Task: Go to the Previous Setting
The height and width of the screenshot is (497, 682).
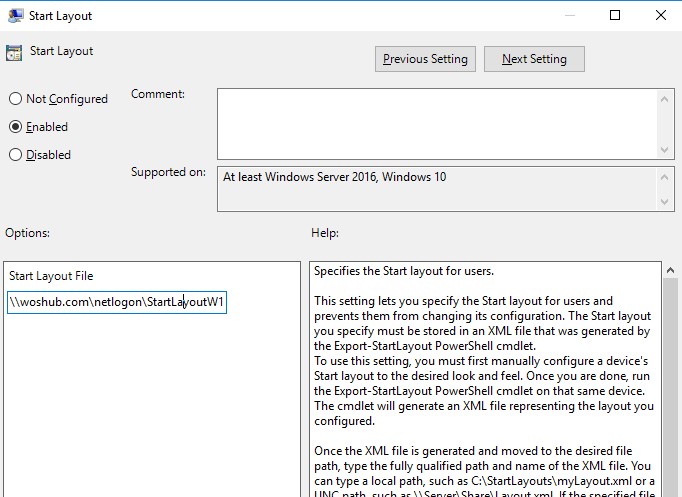Action: (425, 59)
